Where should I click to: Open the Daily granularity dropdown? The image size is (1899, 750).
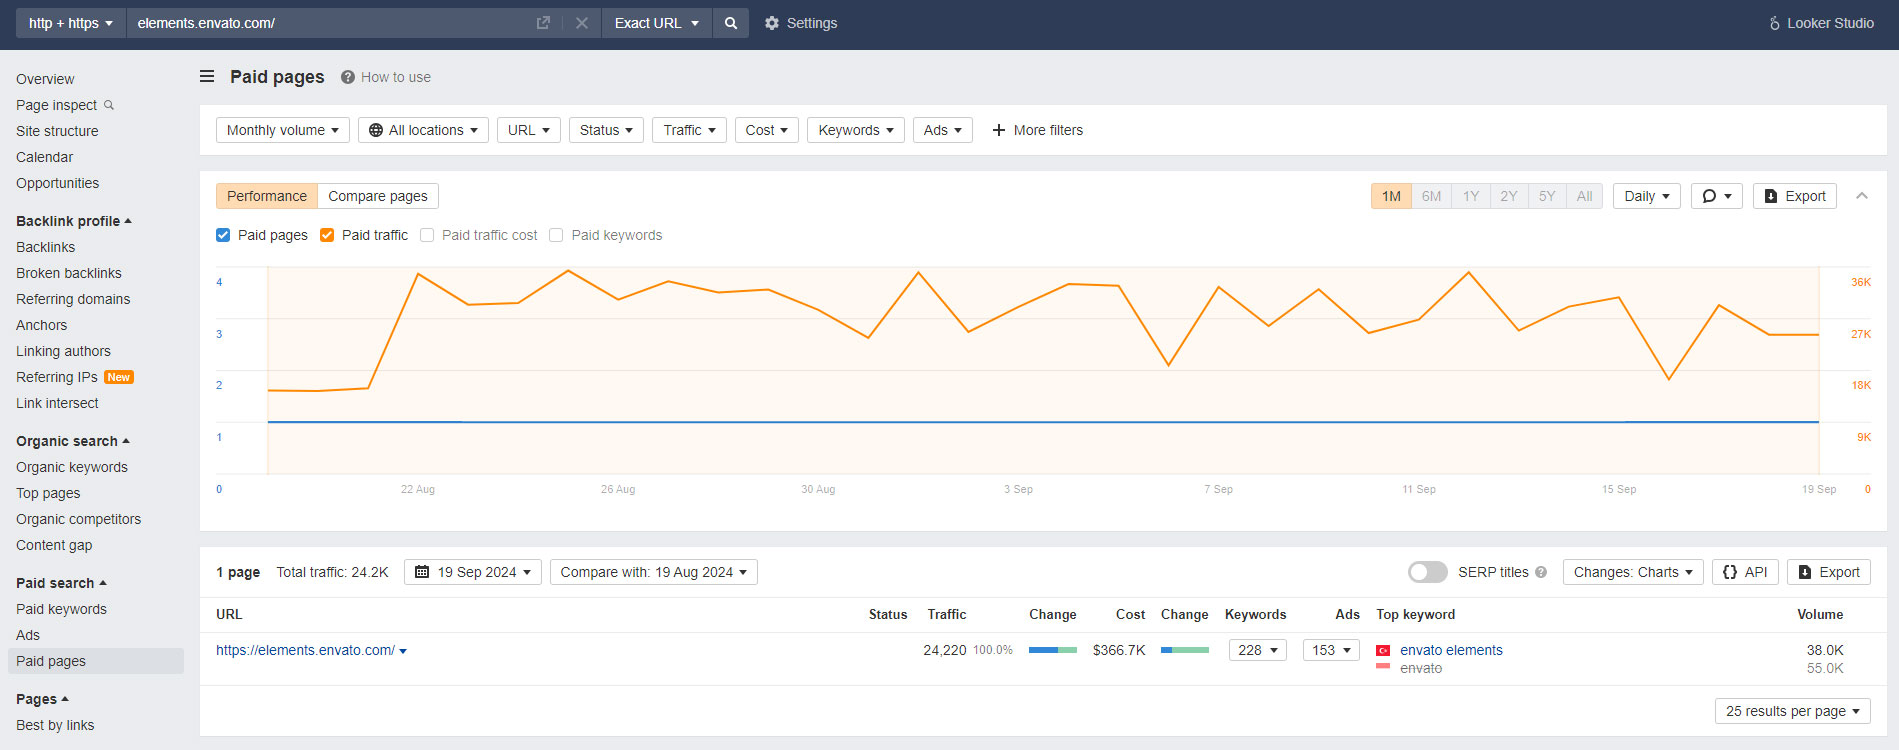point(1647,196)
